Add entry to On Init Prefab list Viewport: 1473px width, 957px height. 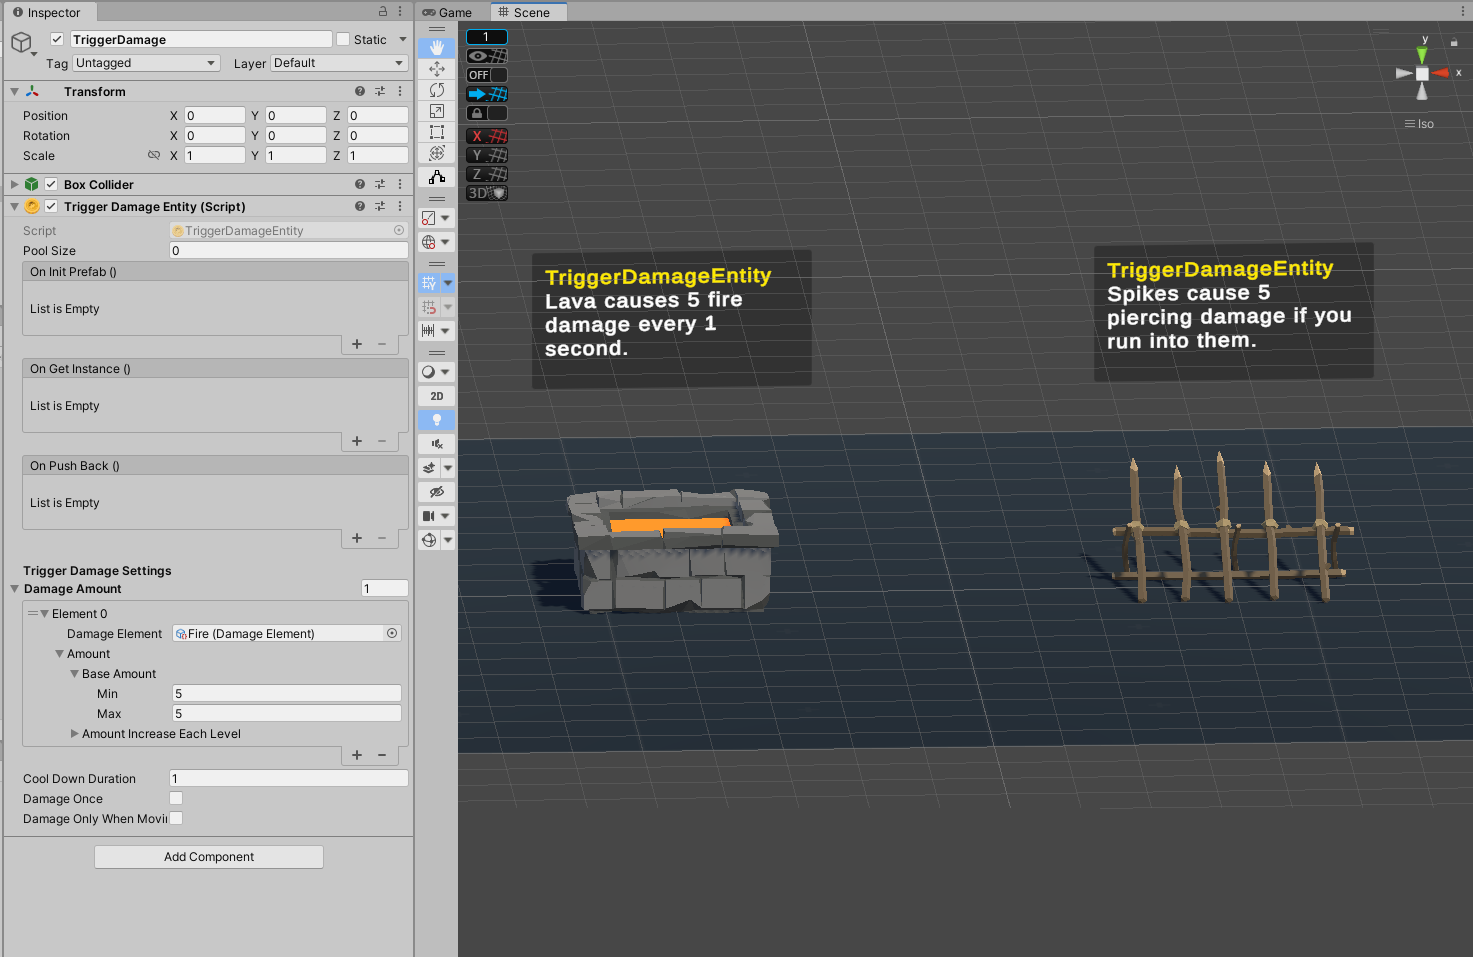pyautogui.click(x=357, y=344)
